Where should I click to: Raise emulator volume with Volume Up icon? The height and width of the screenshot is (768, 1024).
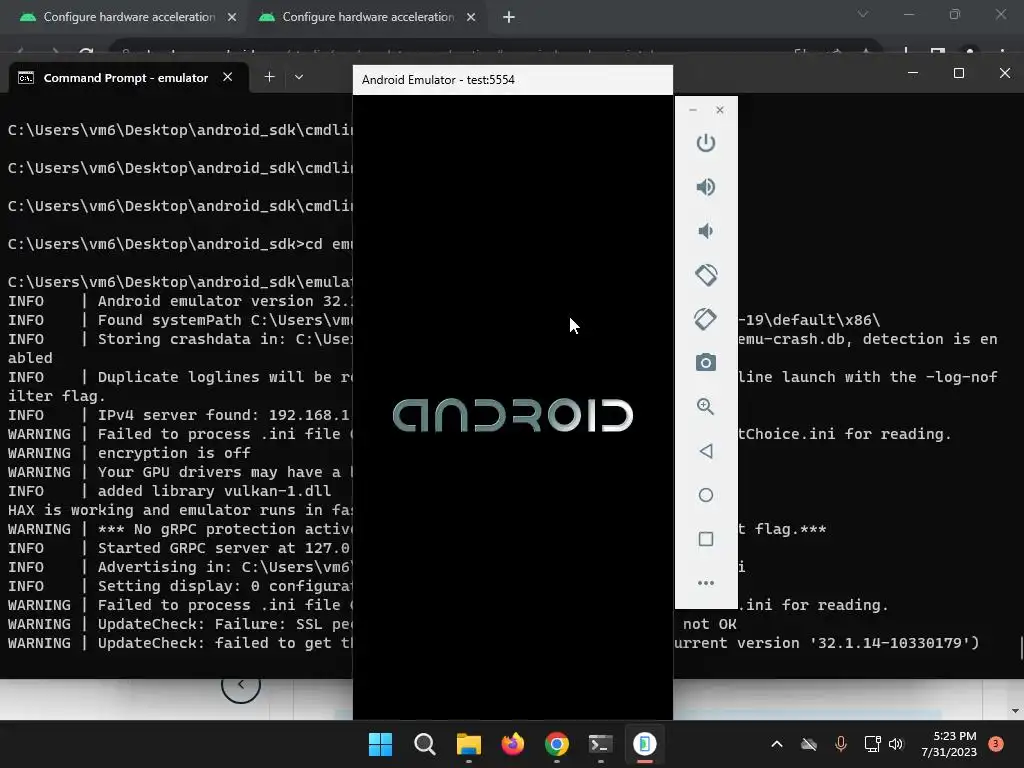click(x=705, y=187)
